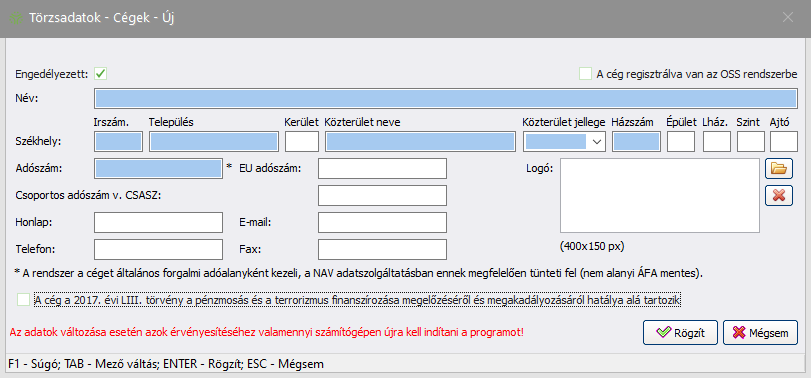
Task: Click the Szint input field
Action: [750, 141]
